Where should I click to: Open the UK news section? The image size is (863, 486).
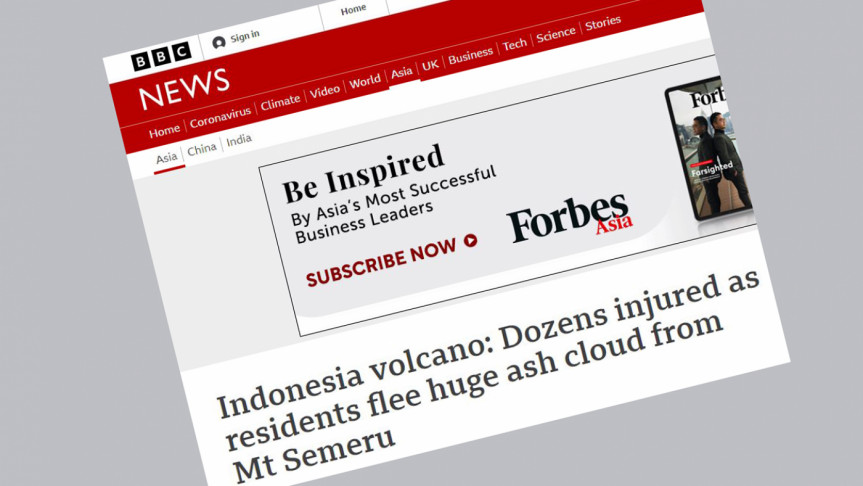click(430, 65)
